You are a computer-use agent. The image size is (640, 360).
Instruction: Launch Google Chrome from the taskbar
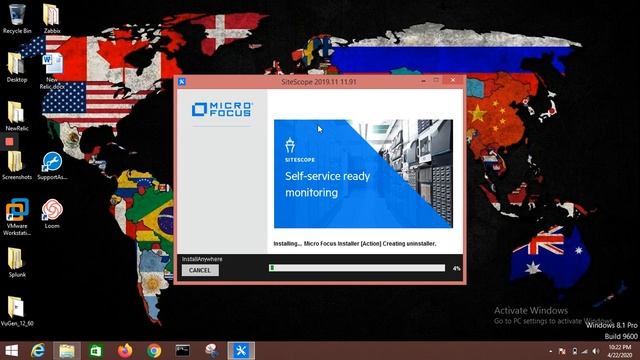(x=154, y=351)
